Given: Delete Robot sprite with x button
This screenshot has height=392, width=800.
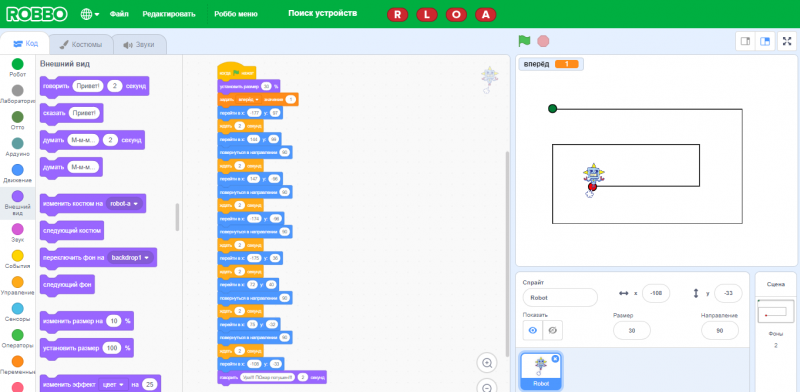Looking at the screenshot, I should pyautogui.click(x=555, y=359).
